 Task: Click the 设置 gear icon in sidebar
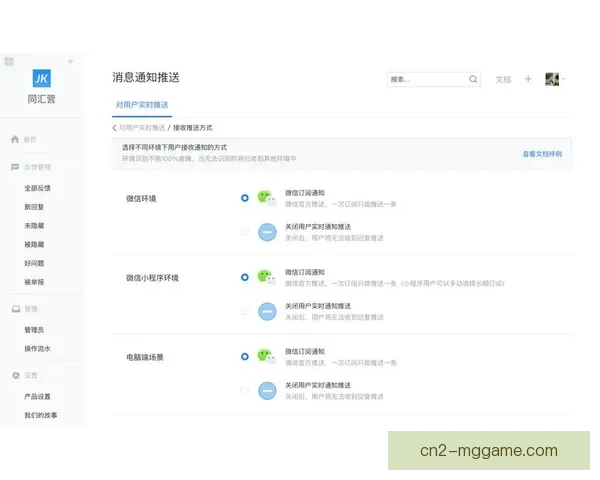pyautogui.click(x=16, y=375)
